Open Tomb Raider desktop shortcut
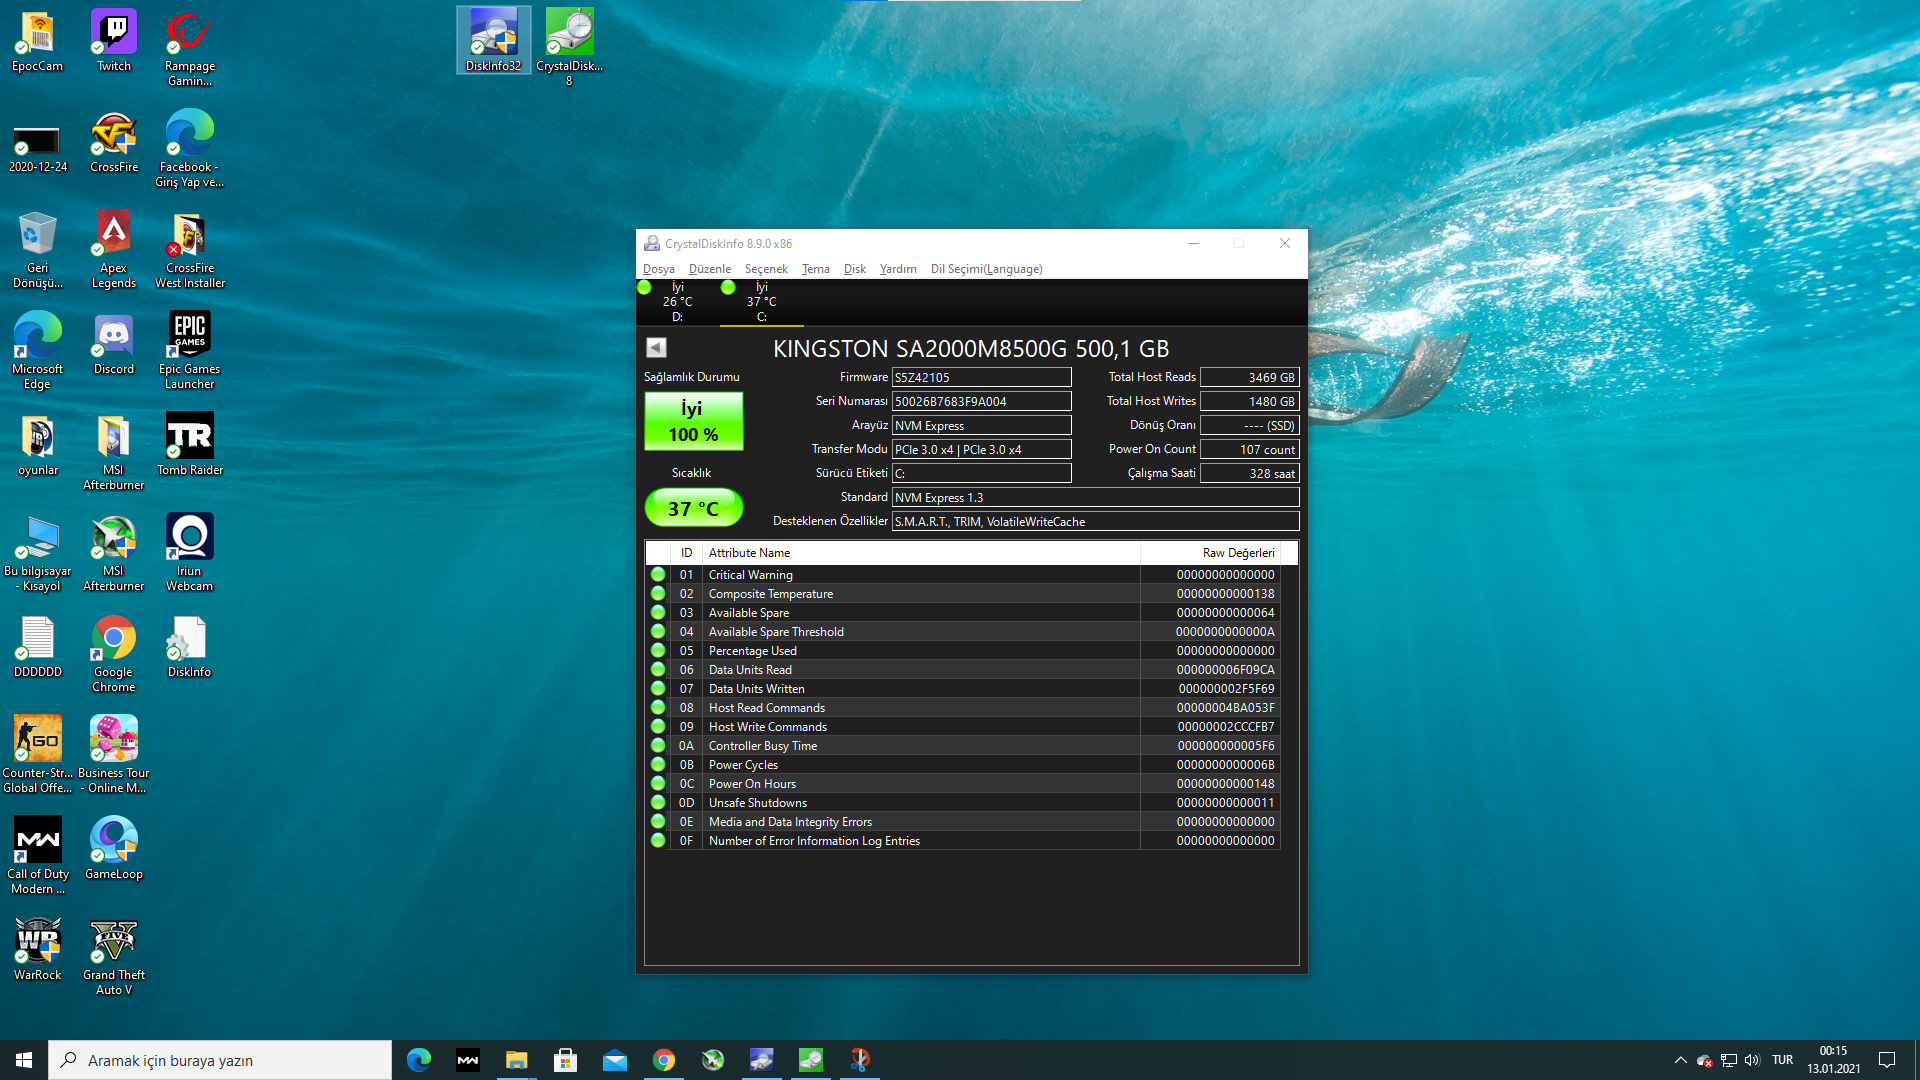Image resolution: width=1920 pixels, height=1080 pixels. pyautogui.click(x=189, y=446)
